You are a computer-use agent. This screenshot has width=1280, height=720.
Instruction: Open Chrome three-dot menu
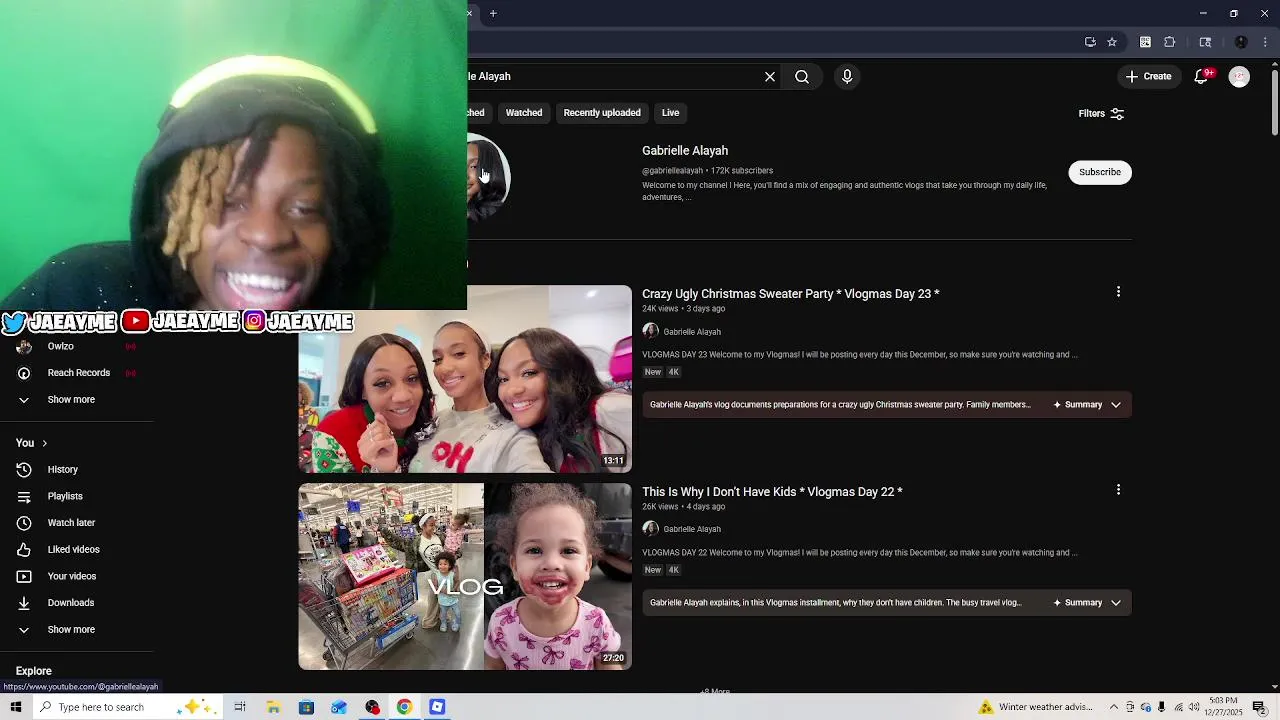(1266, 42)
